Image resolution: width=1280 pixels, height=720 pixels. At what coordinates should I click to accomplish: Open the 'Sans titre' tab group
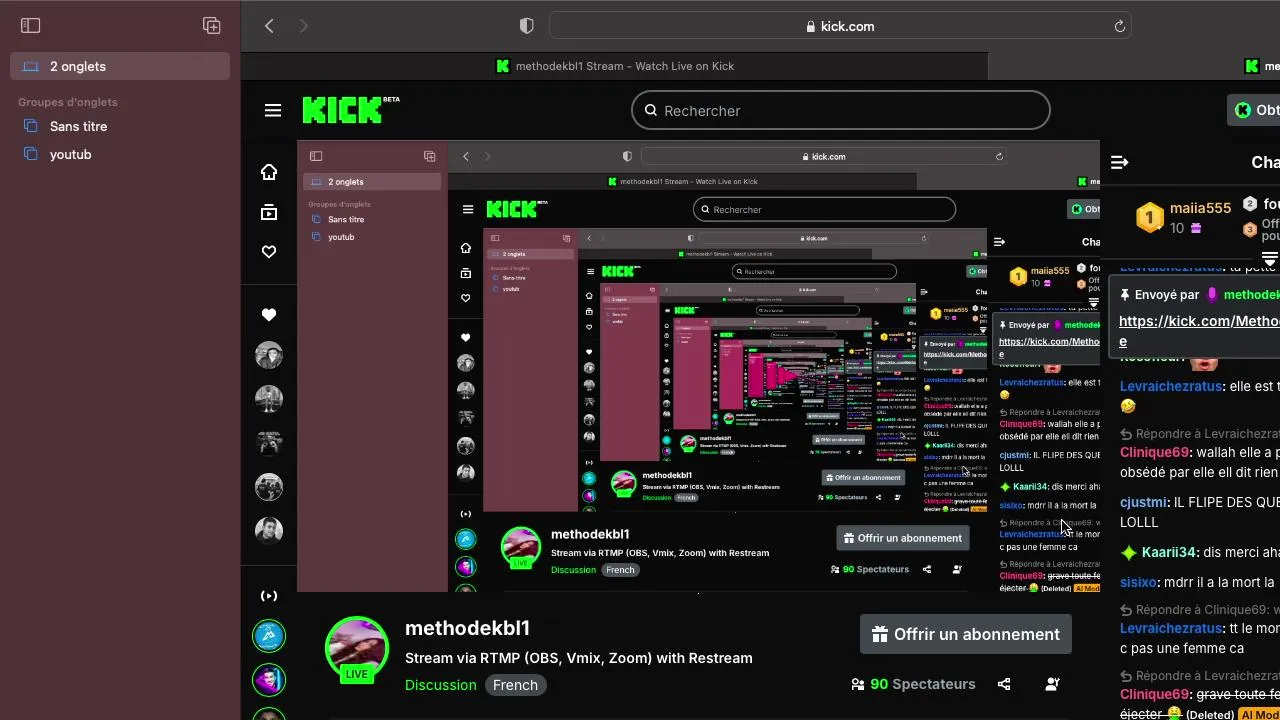click(x=78, y=126)
